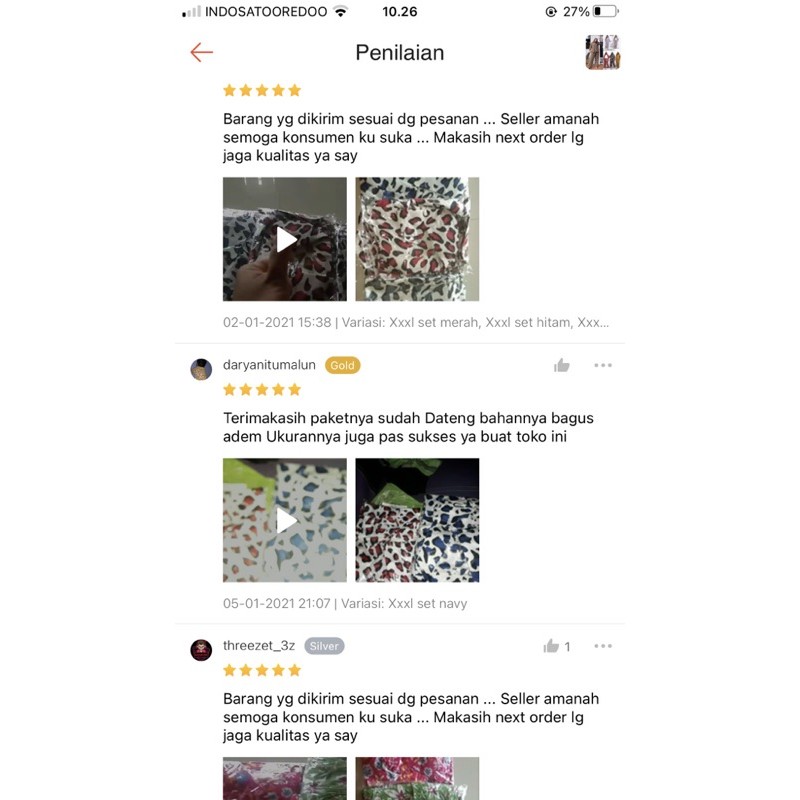Open daryanitumalun username link
The image size is (800, 800).
pyautogui.click(x=269, y=365)
